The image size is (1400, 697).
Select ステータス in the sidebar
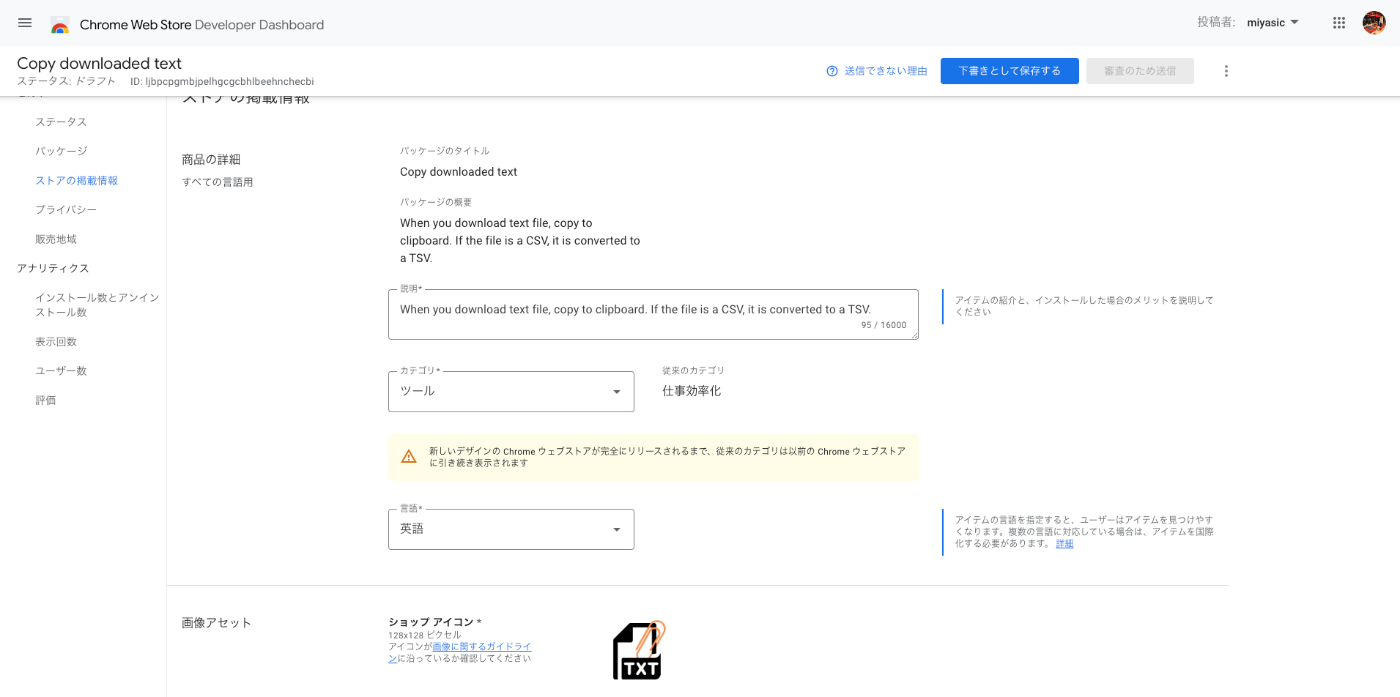(x=61, y=122)
